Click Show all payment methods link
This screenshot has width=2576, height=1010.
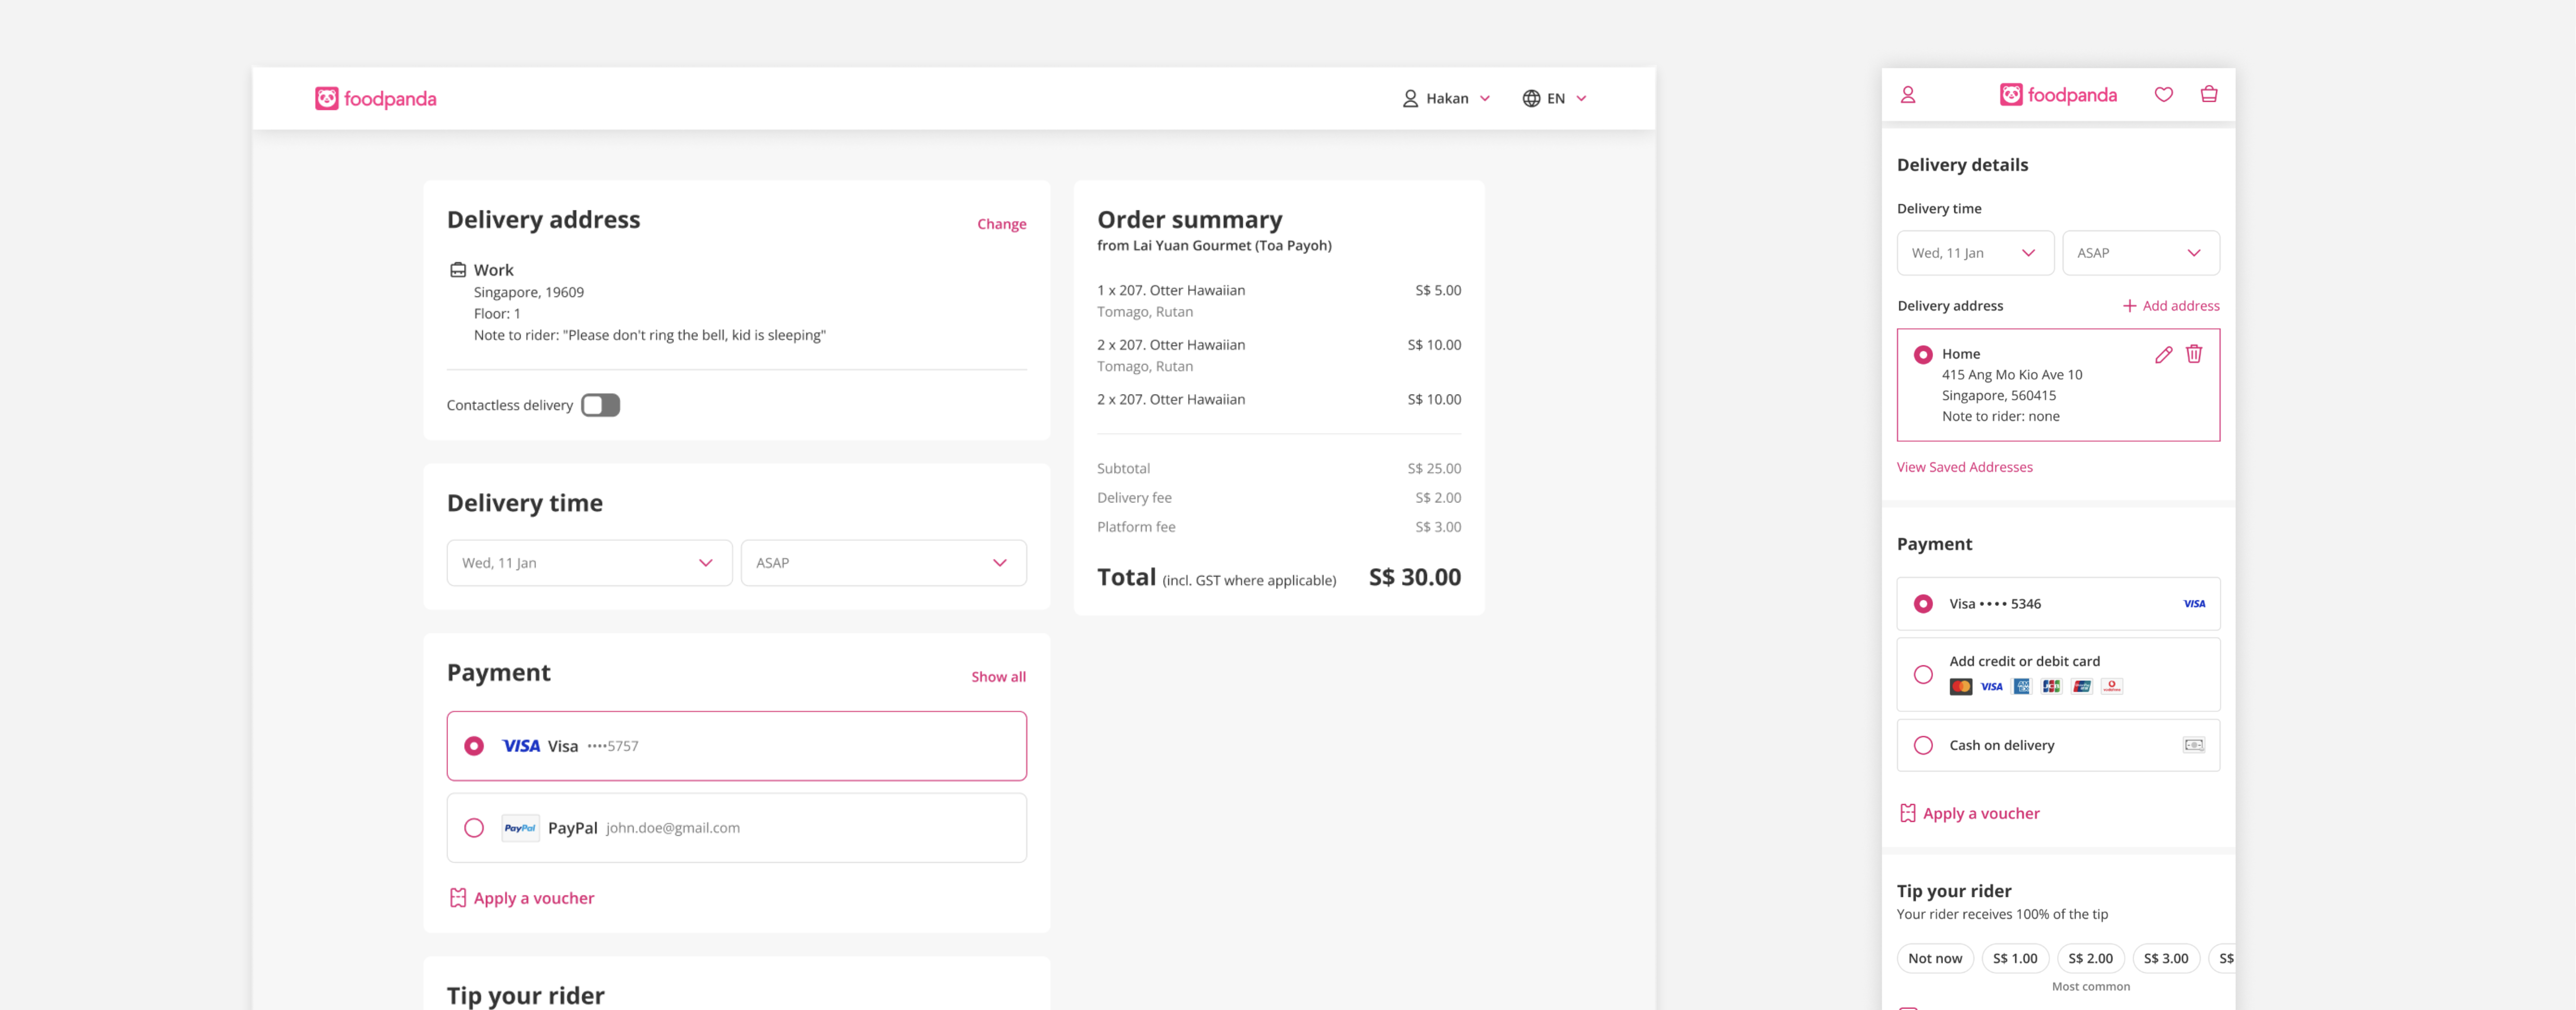(x=998, y=677)
